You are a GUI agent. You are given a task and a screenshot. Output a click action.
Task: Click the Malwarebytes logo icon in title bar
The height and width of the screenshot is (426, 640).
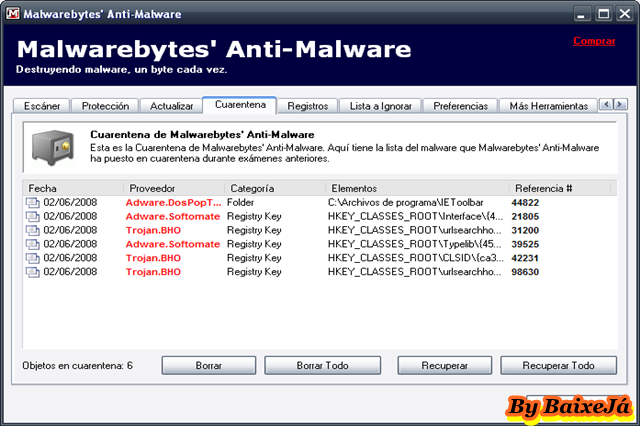click(13, 13)
